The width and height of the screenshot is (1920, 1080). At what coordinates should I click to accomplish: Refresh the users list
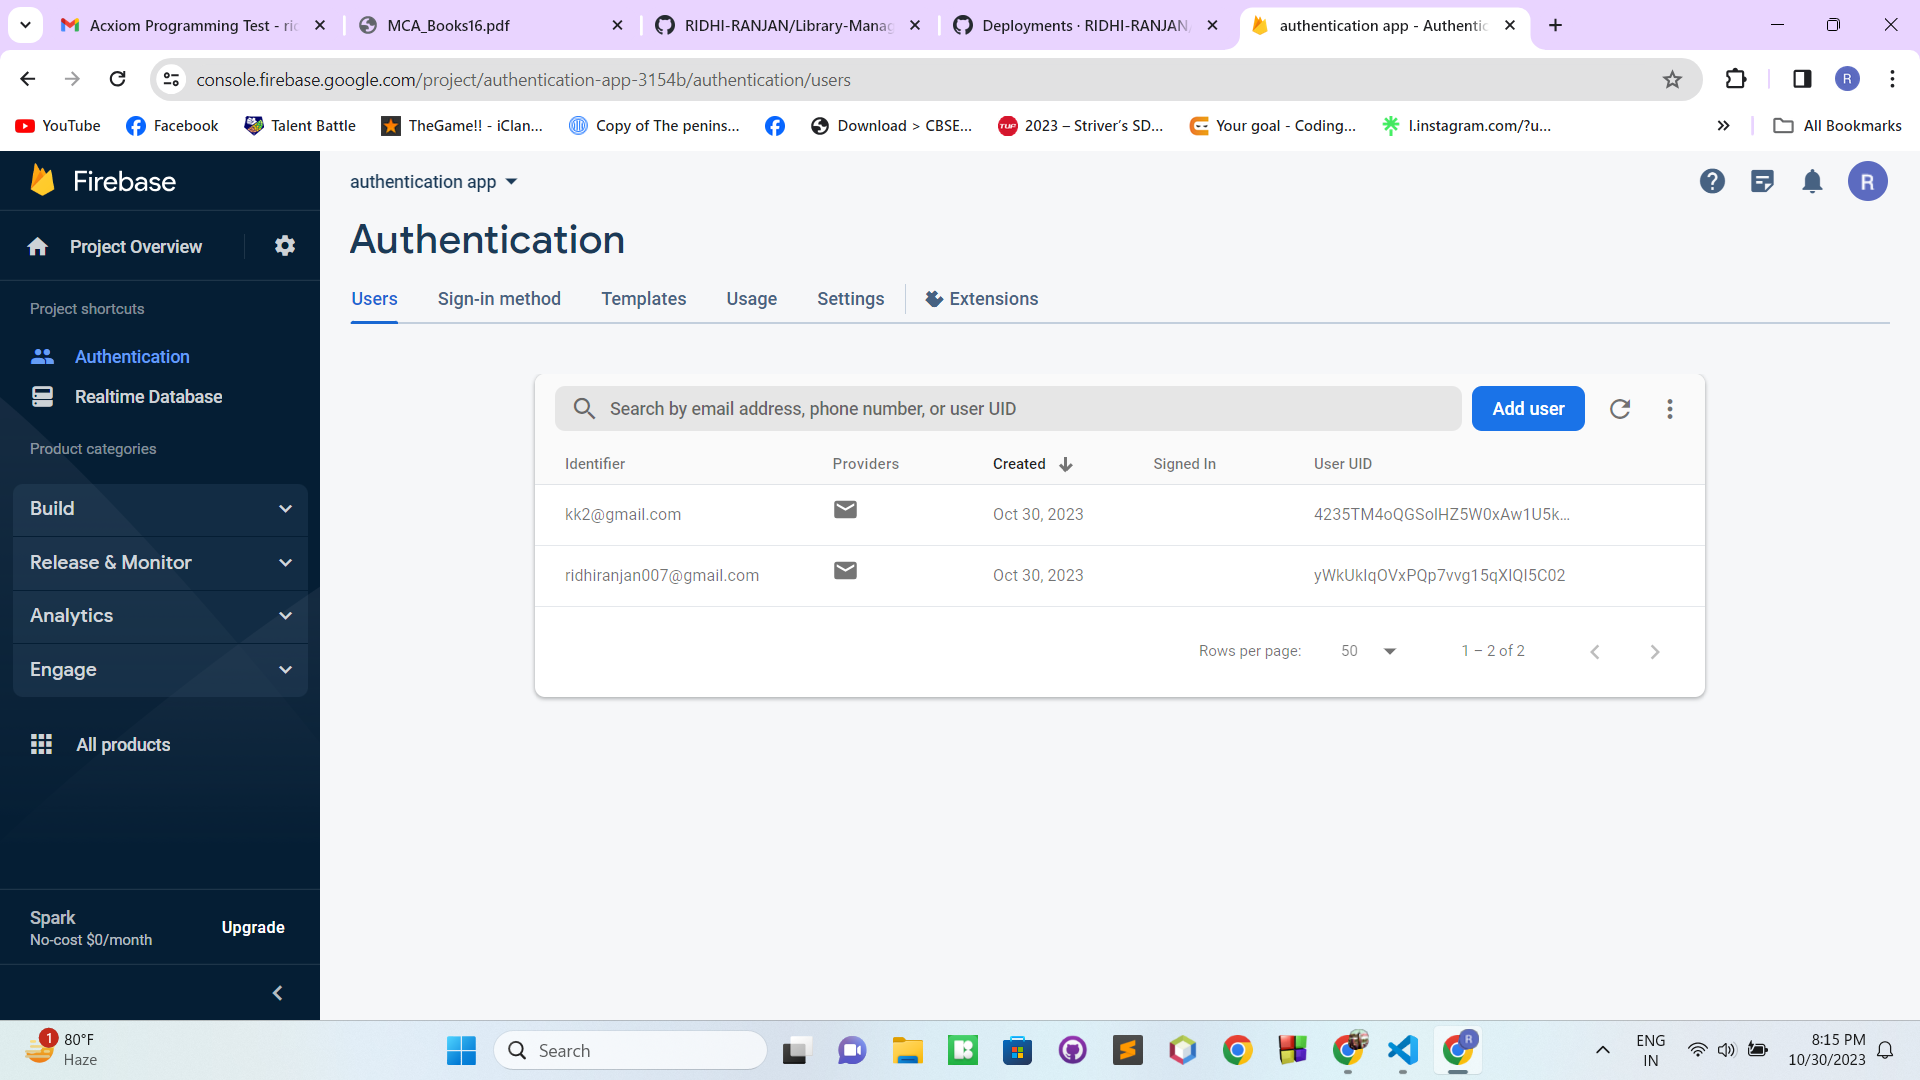click(x=1620, y=408)
